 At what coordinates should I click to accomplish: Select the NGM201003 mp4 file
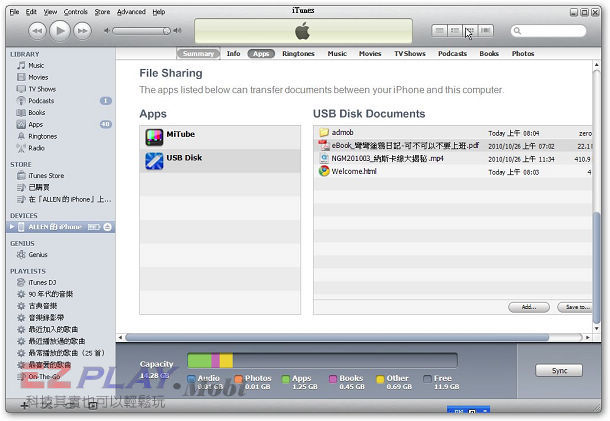pyautogui.click(x=452, y=158)
